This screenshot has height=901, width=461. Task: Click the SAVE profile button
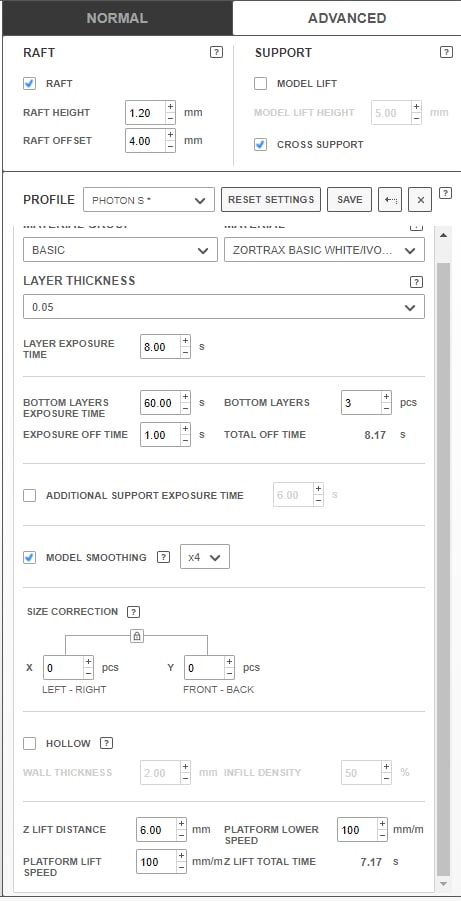349,200
